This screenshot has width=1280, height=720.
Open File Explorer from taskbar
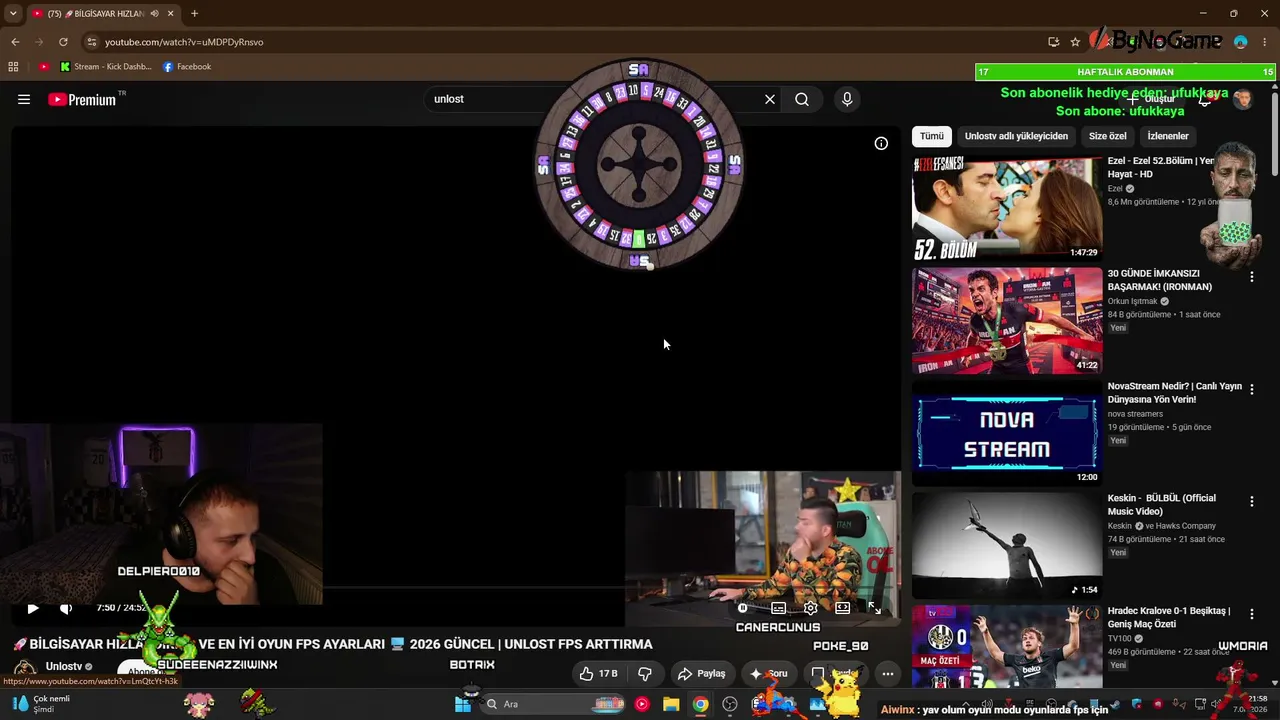671,704
